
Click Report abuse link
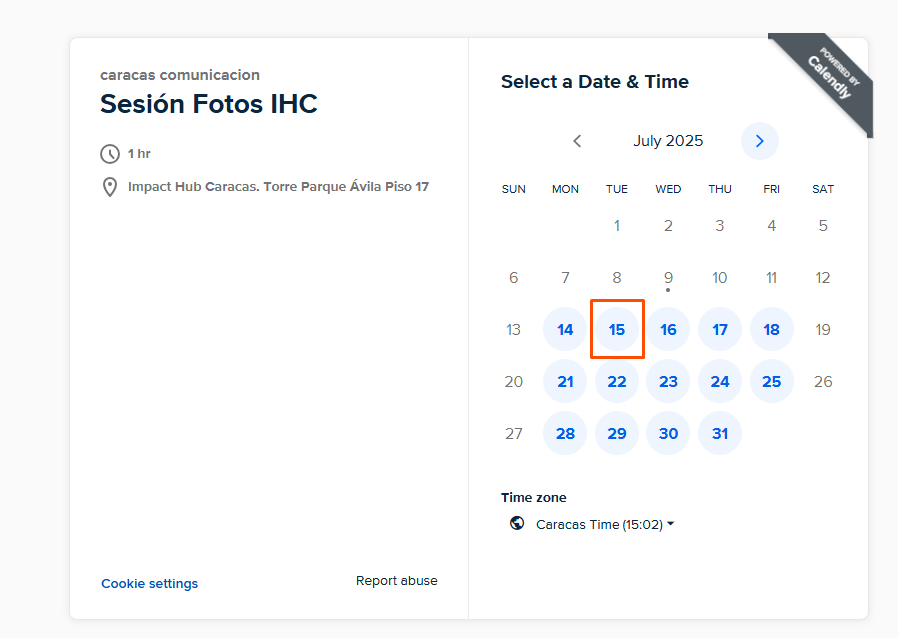tap(396, 581)
